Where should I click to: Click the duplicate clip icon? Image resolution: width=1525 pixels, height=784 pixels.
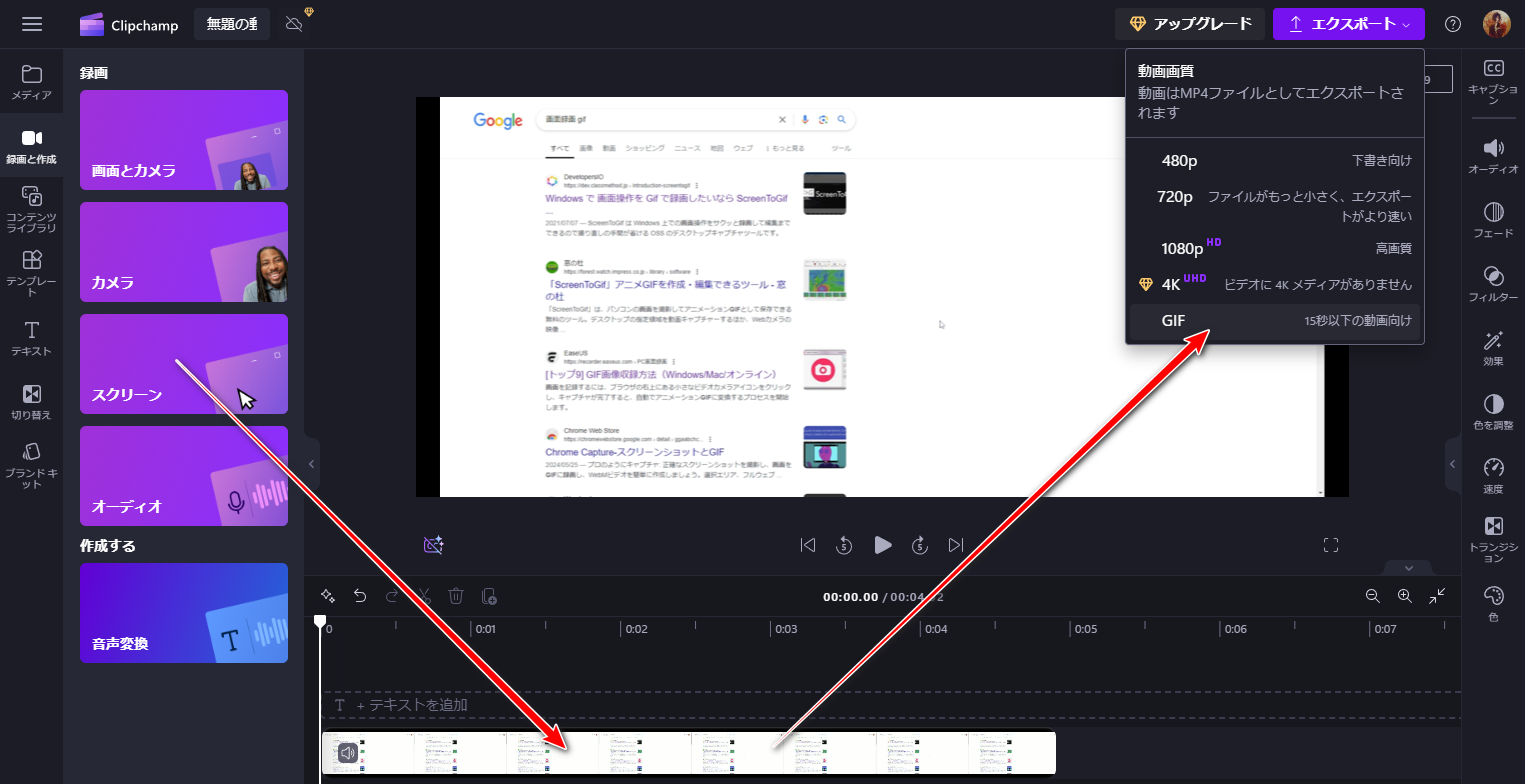(489, 596)
